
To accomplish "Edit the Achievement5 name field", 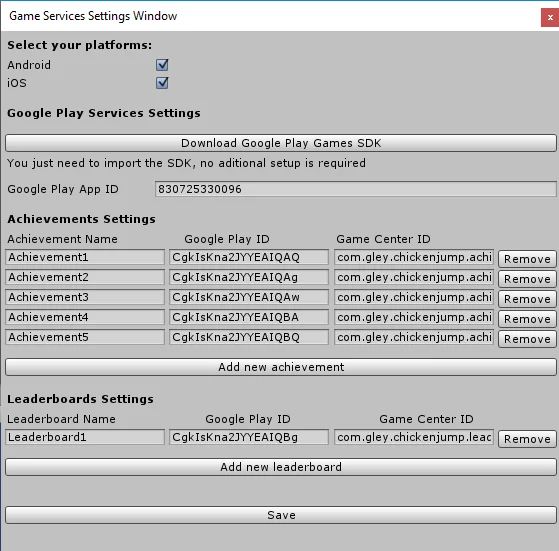I will coord(85,337).
